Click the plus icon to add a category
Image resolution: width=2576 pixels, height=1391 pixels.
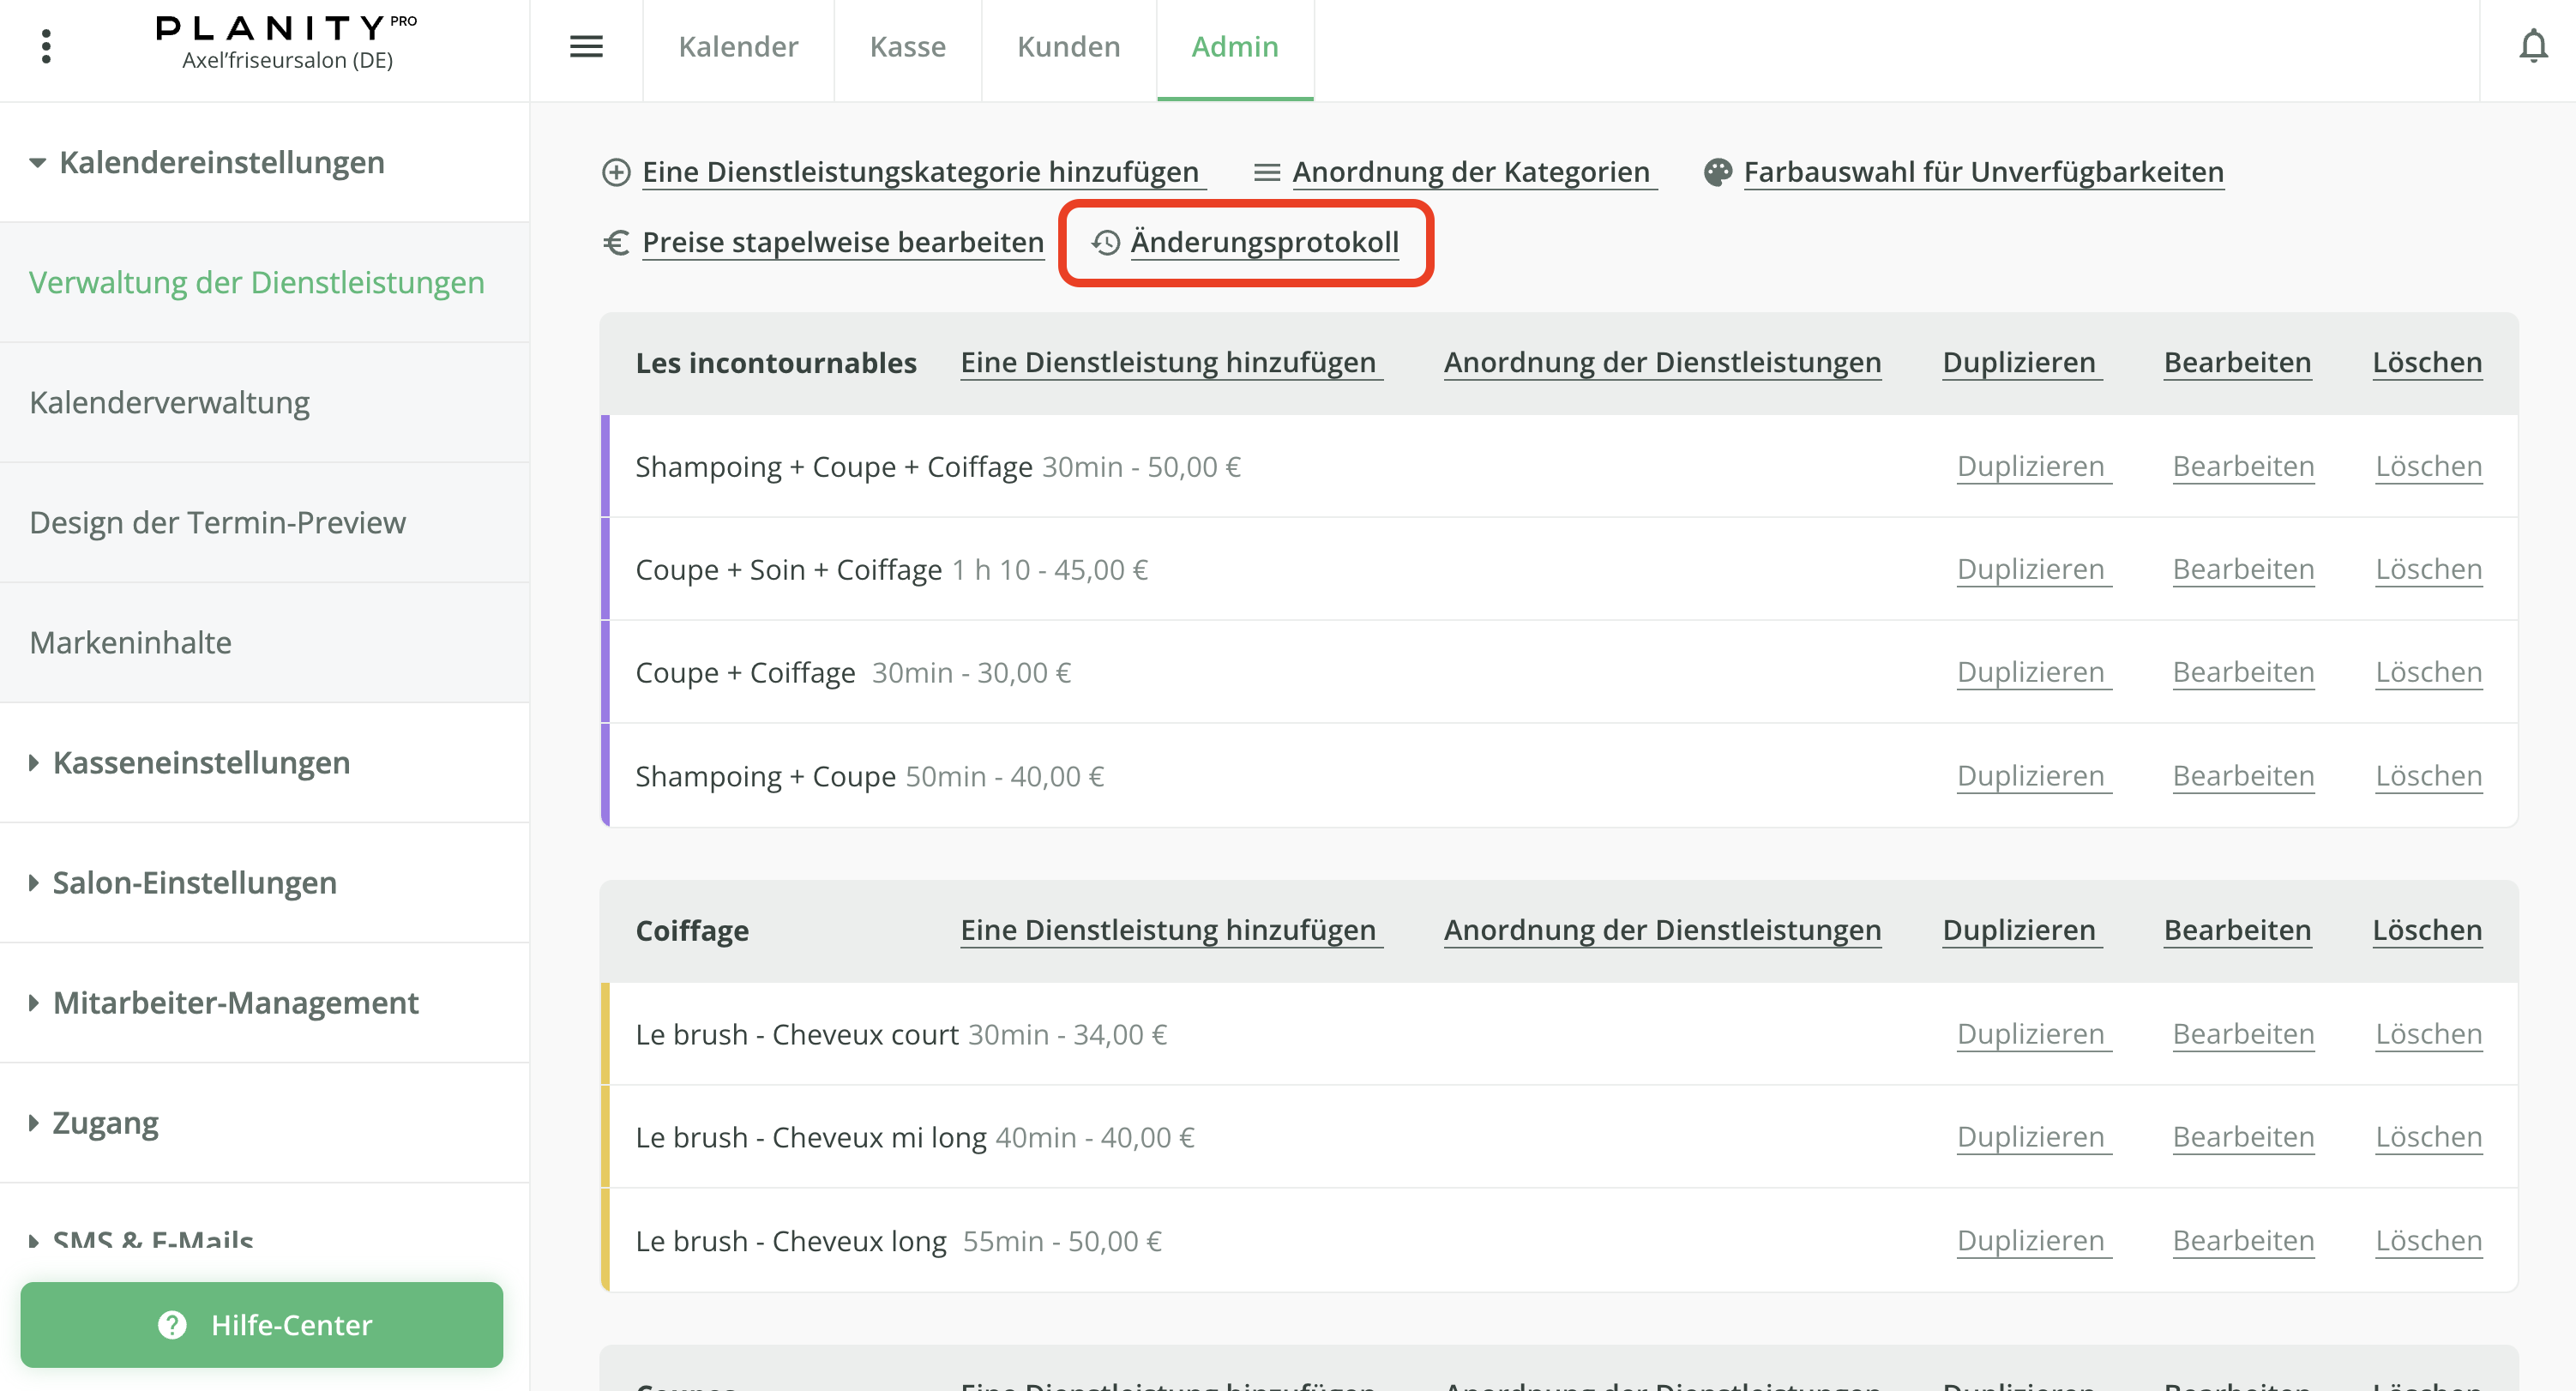coord(616,172)
